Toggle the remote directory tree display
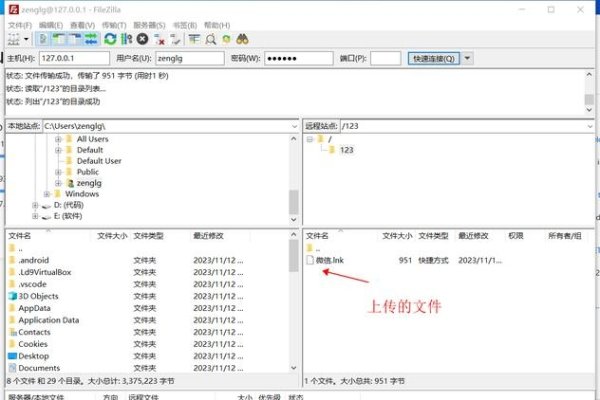Image resolution: width=600 pixels, height=400 pixels. 75,39
